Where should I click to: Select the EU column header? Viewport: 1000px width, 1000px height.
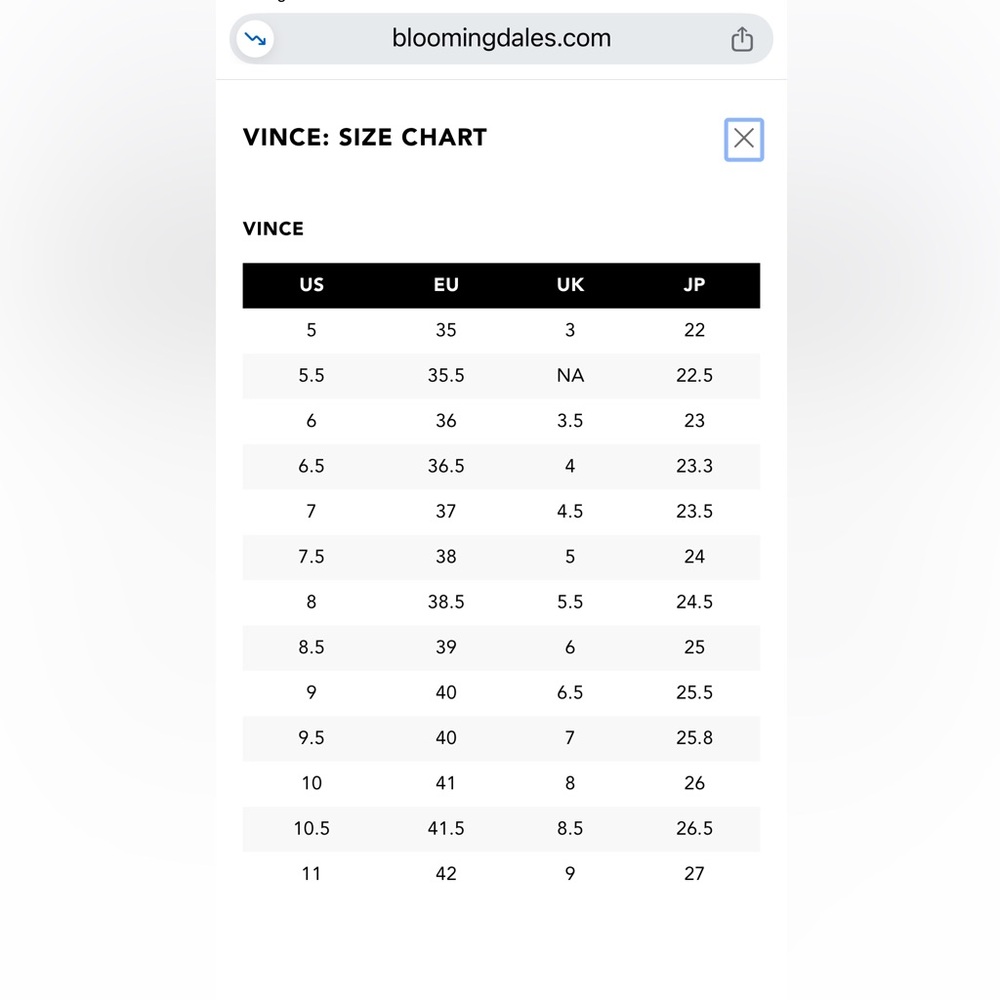(x=446, y=285)
